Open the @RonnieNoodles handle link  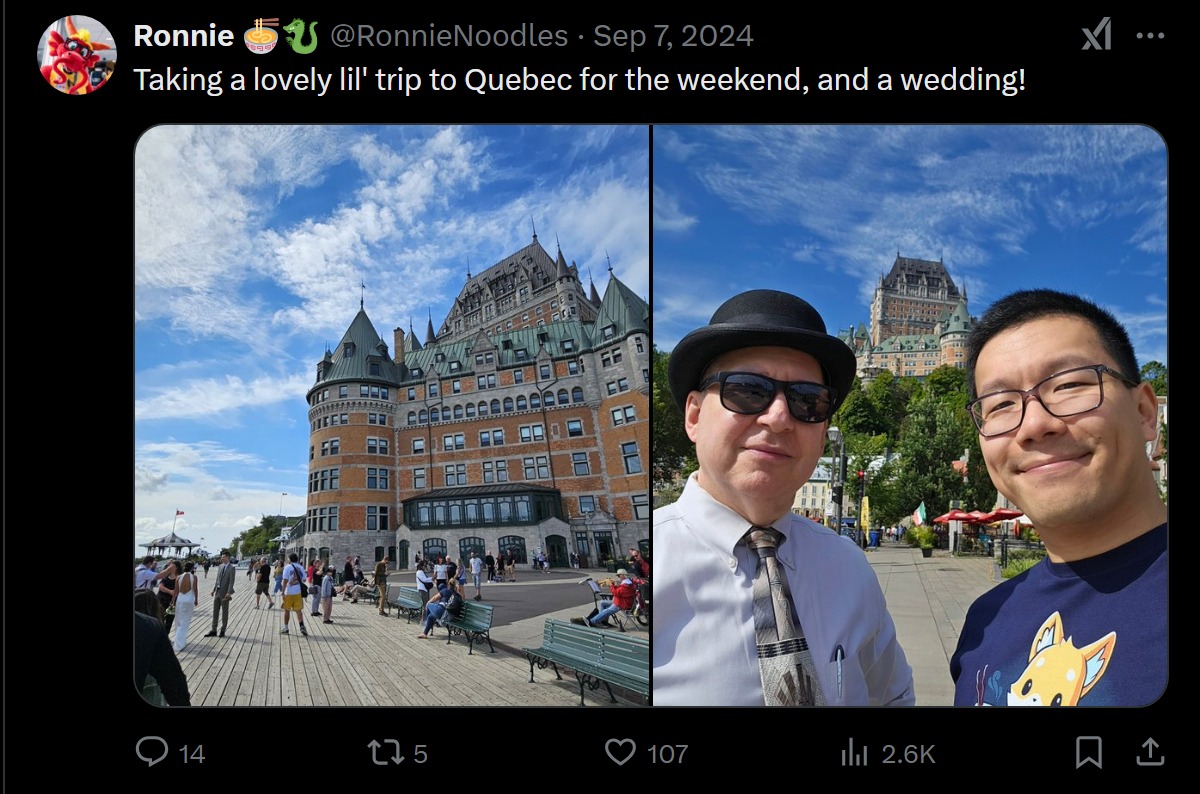point(449,36)
